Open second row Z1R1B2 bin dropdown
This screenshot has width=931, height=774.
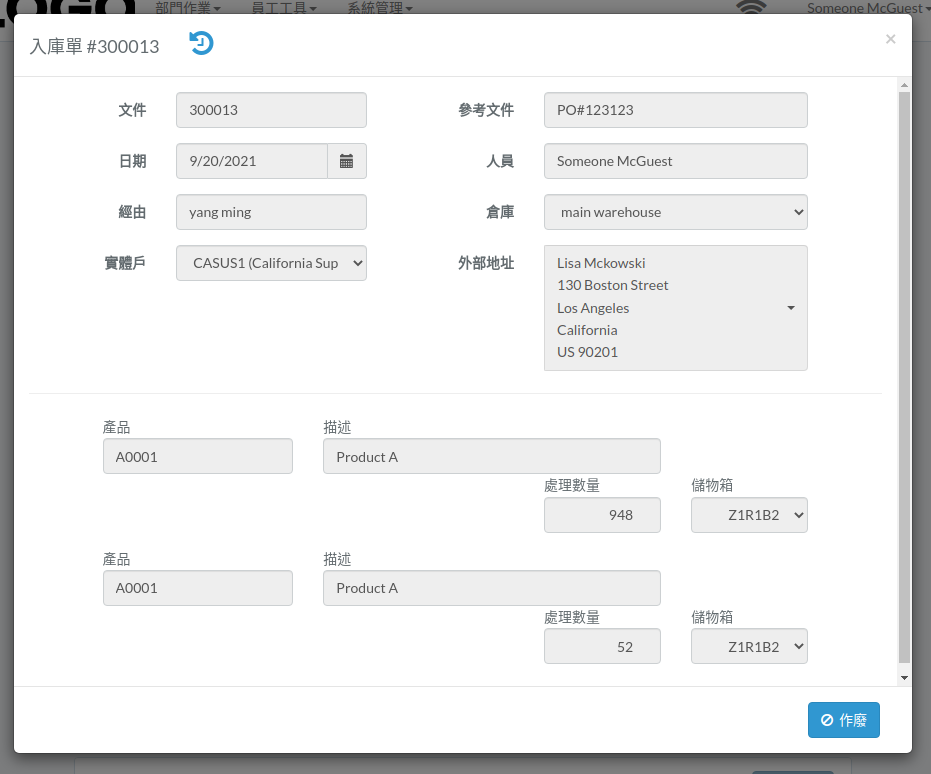point(749,646)
